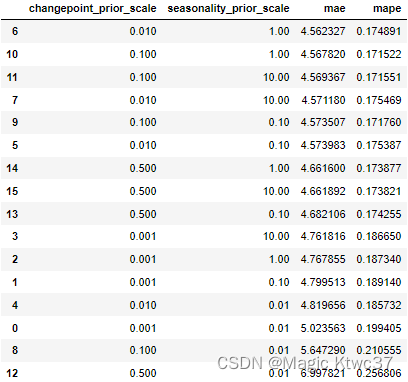This screenshot has width=408, height=382.
Task: Select row index 6
Action: 15,31
